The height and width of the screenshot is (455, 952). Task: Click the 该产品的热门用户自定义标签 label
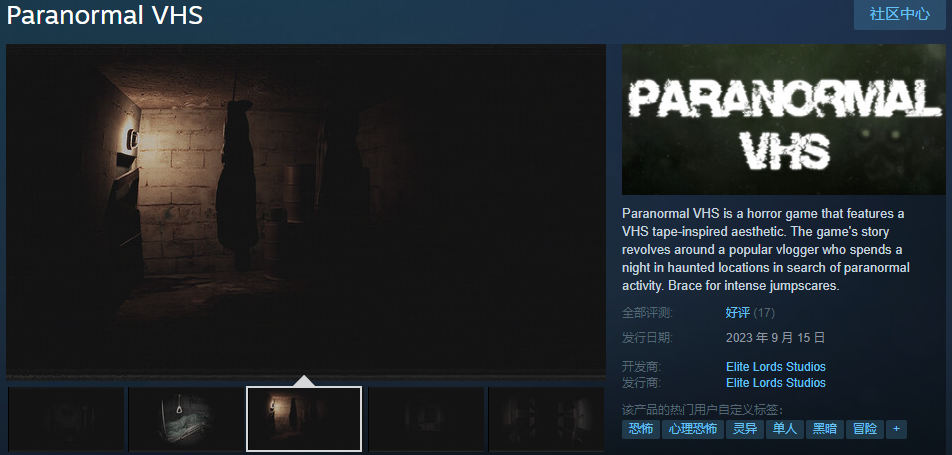tap(702, 409)
